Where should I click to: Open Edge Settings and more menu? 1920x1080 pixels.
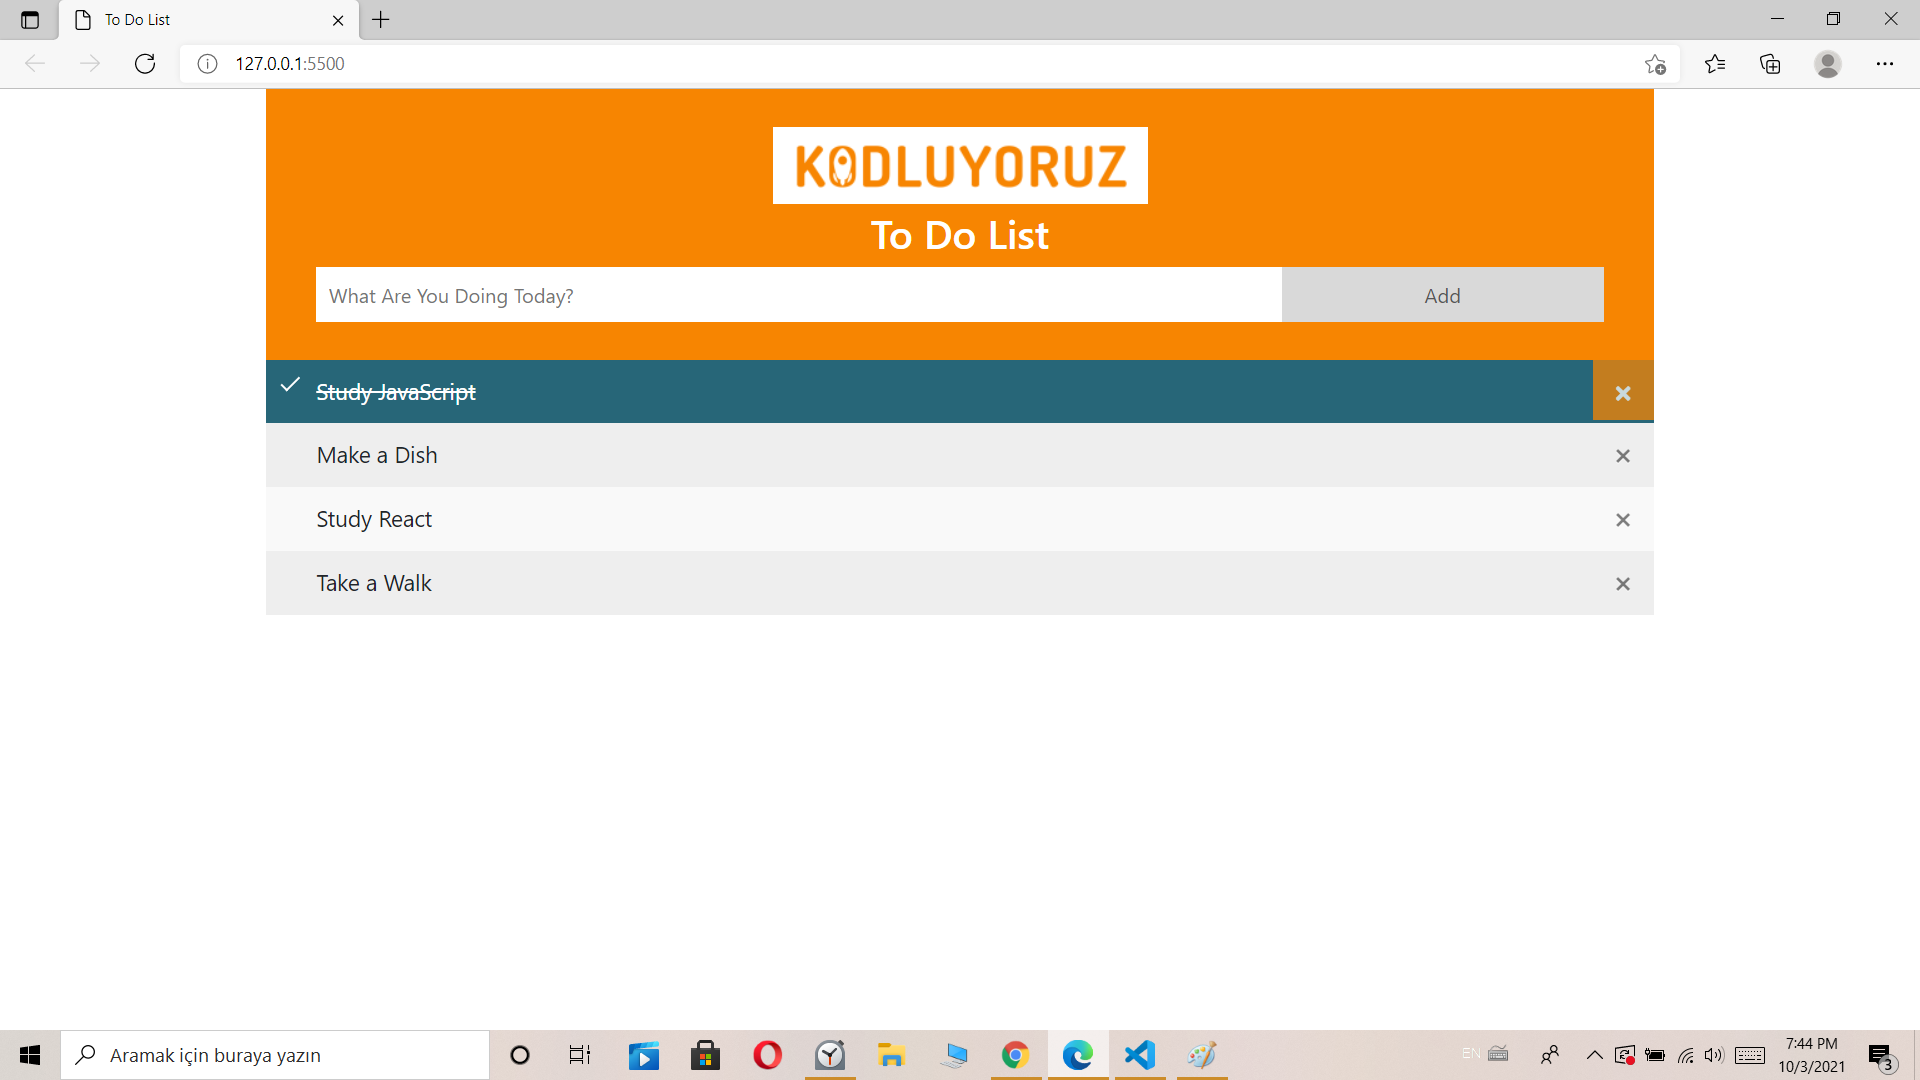(1885, 64)
